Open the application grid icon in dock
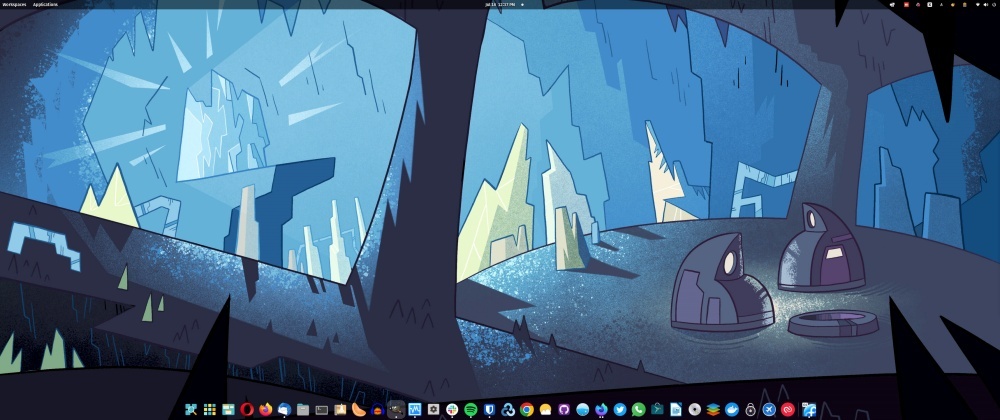 [x=209, y=409]
